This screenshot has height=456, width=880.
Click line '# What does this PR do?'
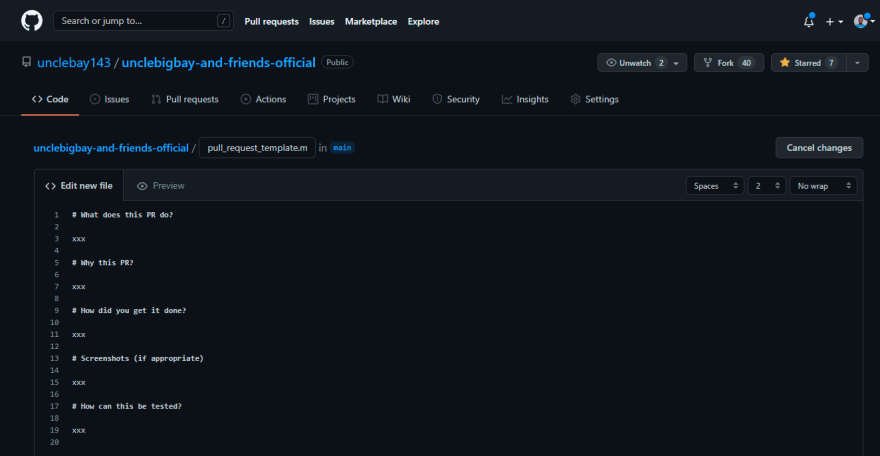122,215
